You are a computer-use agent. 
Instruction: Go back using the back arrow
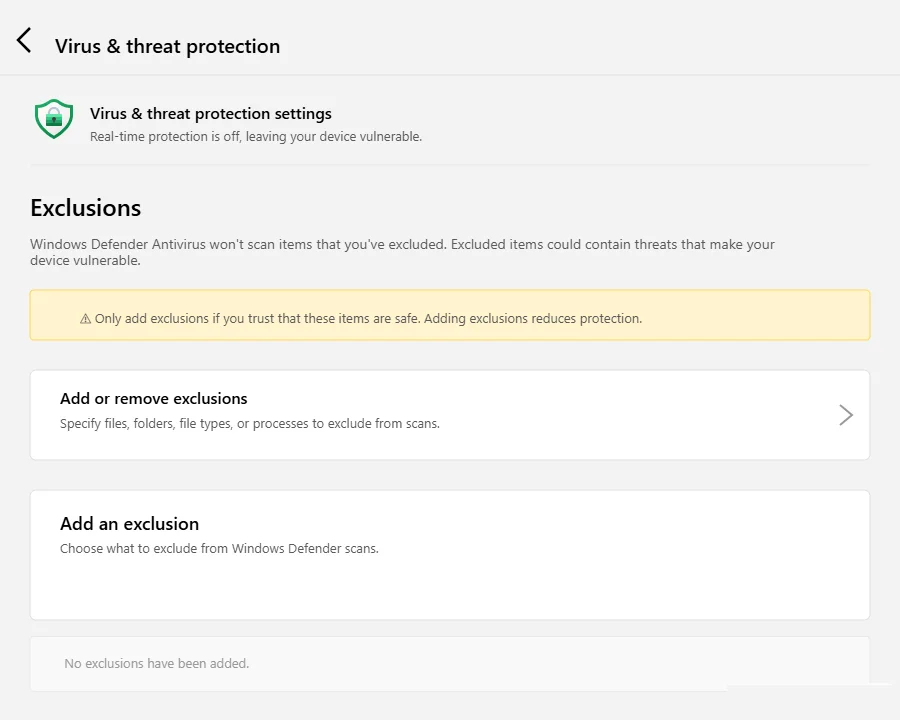(x=24, y=41)
